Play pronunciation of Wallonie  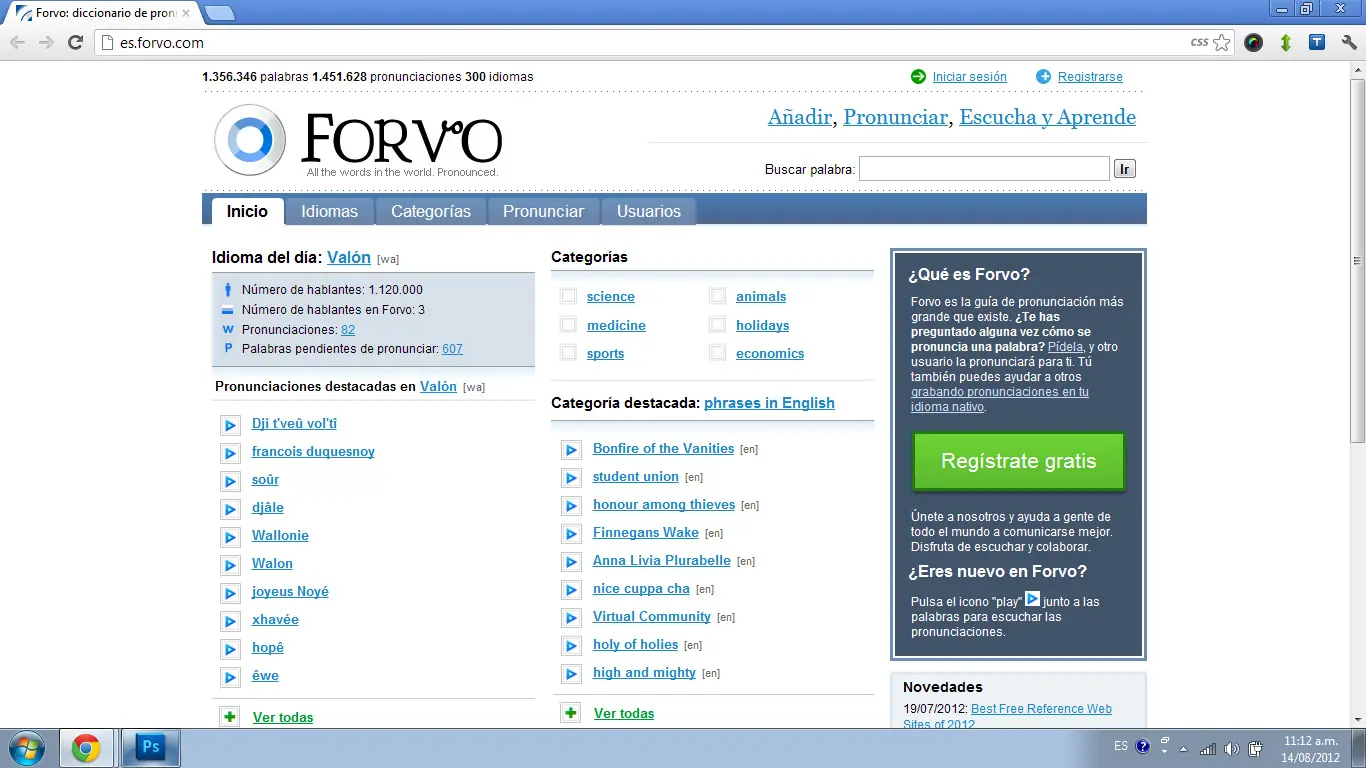click(230, 537)
